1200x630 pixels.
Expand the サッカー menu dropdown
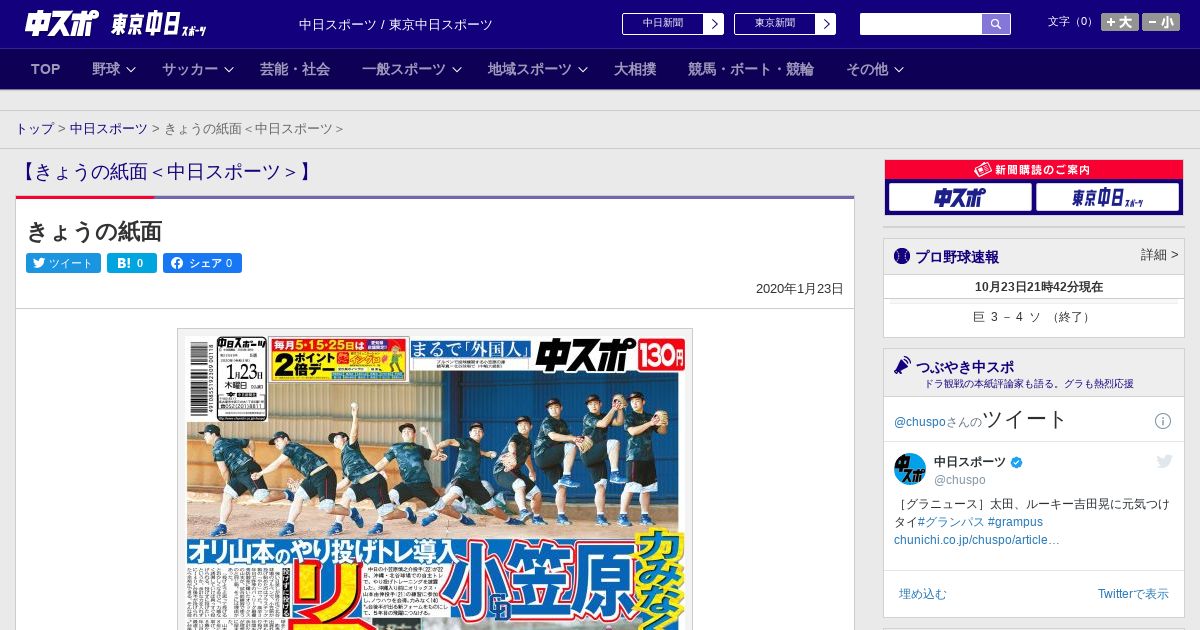click(198, 69)
